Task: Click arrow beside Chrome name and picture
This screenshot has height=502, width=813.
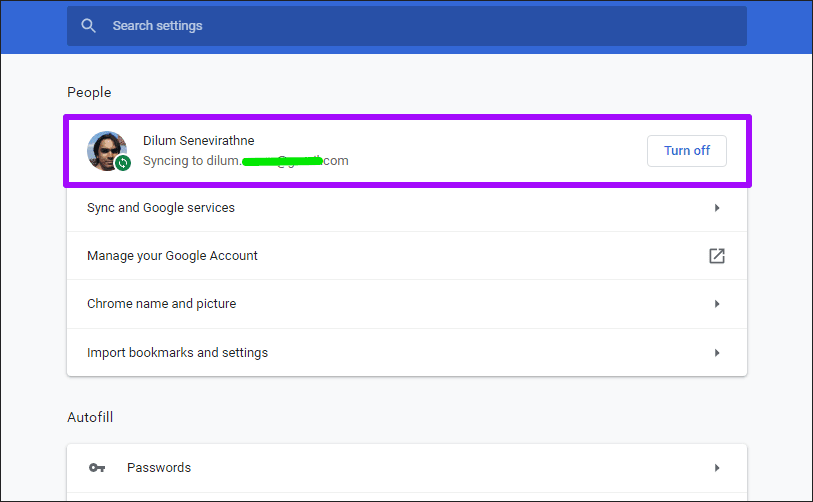Action: click(717, 304)
